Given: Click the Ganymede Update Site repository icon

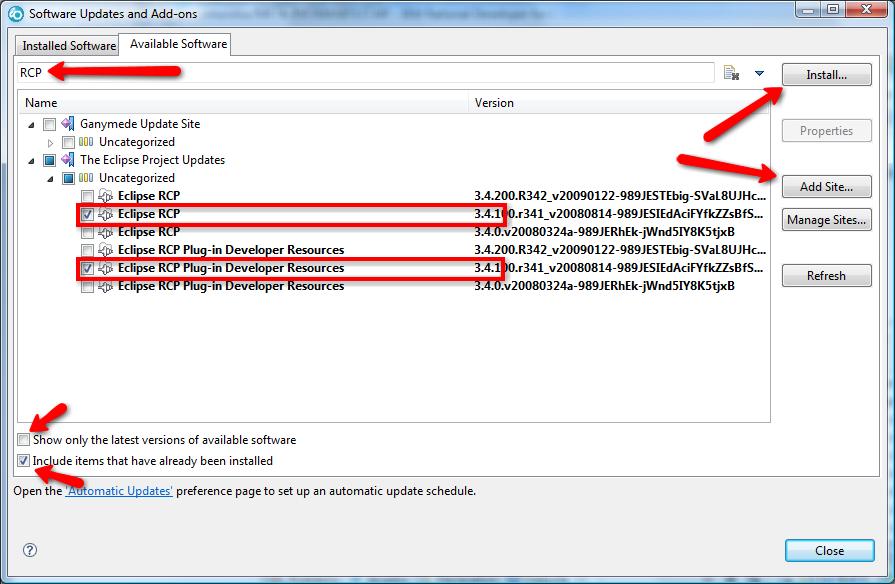Looking at the screenshot, I should click(68, 123).
